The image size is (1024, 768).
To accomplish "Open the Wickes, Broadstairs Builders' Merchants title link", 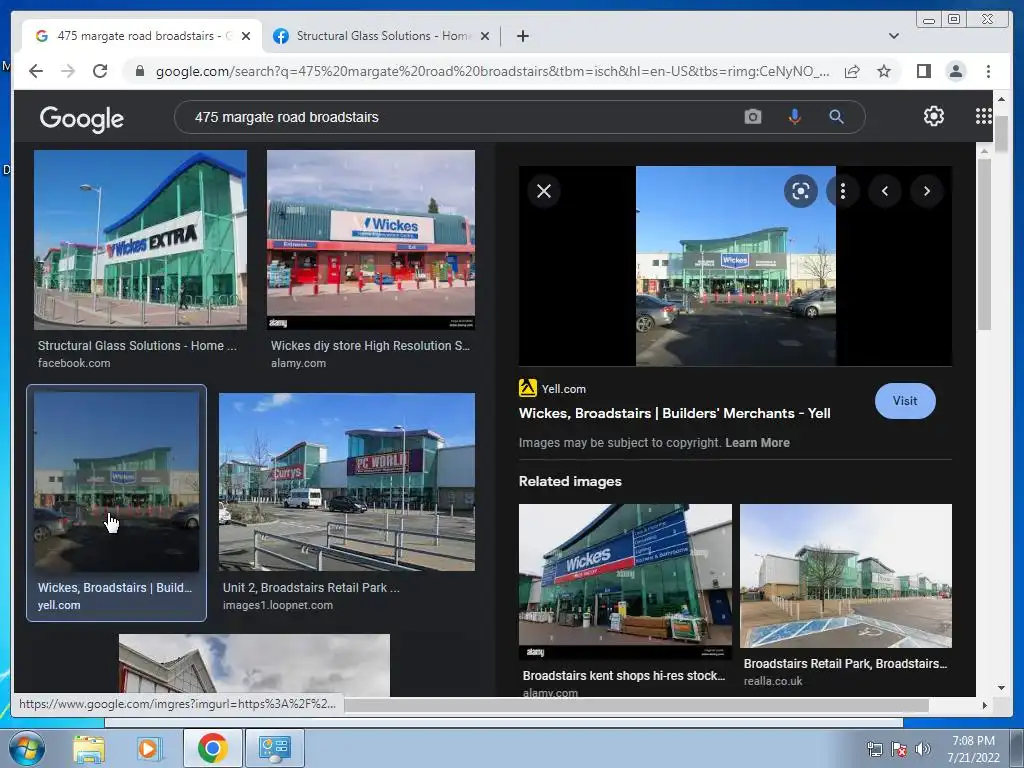I will (x=674, y=413).
